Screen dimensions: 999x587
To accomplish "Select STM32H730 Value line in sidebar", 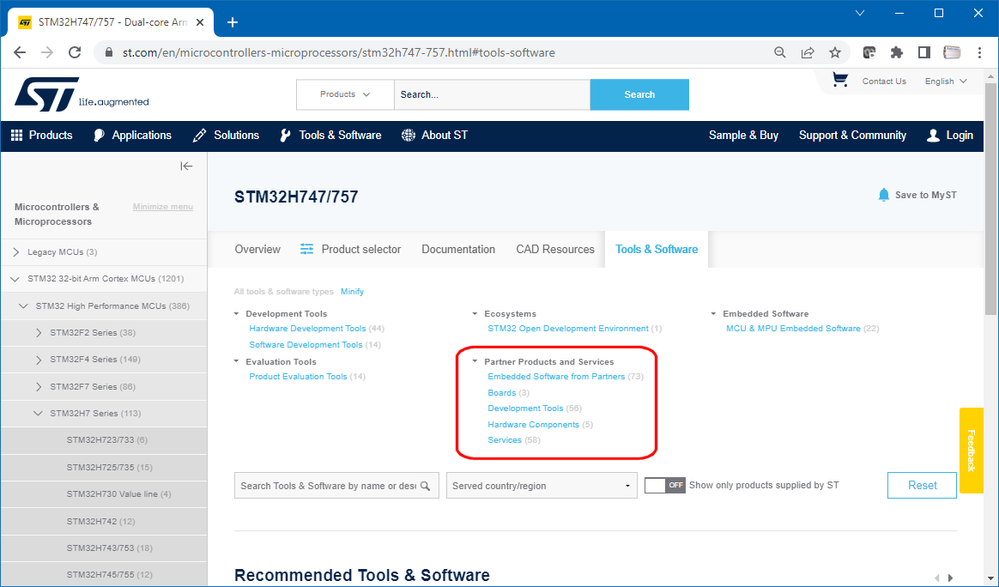I will 119,495.
